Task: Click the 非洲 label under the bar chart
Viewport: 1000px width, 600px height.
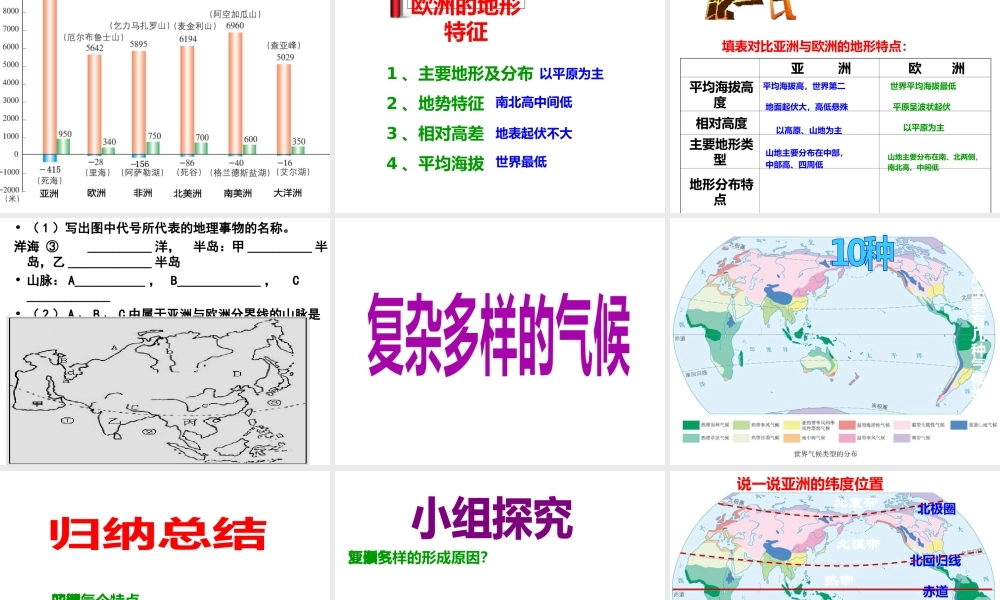Action: (143, 193)
